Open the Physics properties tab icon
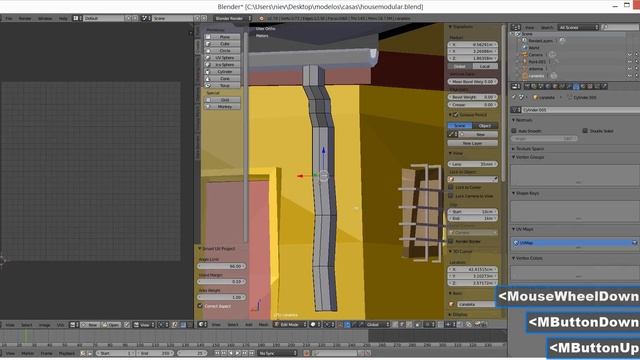 (604, 86)
